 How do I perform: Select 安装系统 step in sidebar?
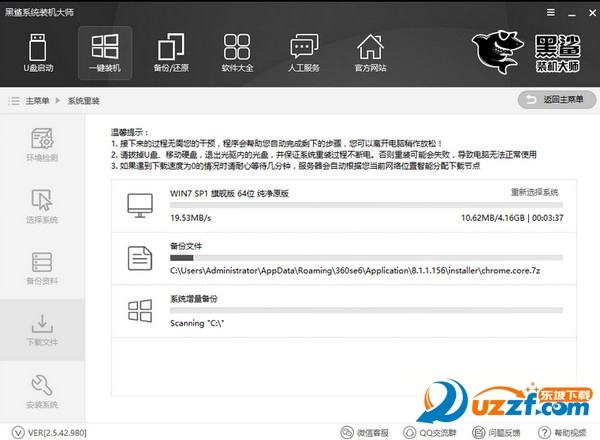42,391
